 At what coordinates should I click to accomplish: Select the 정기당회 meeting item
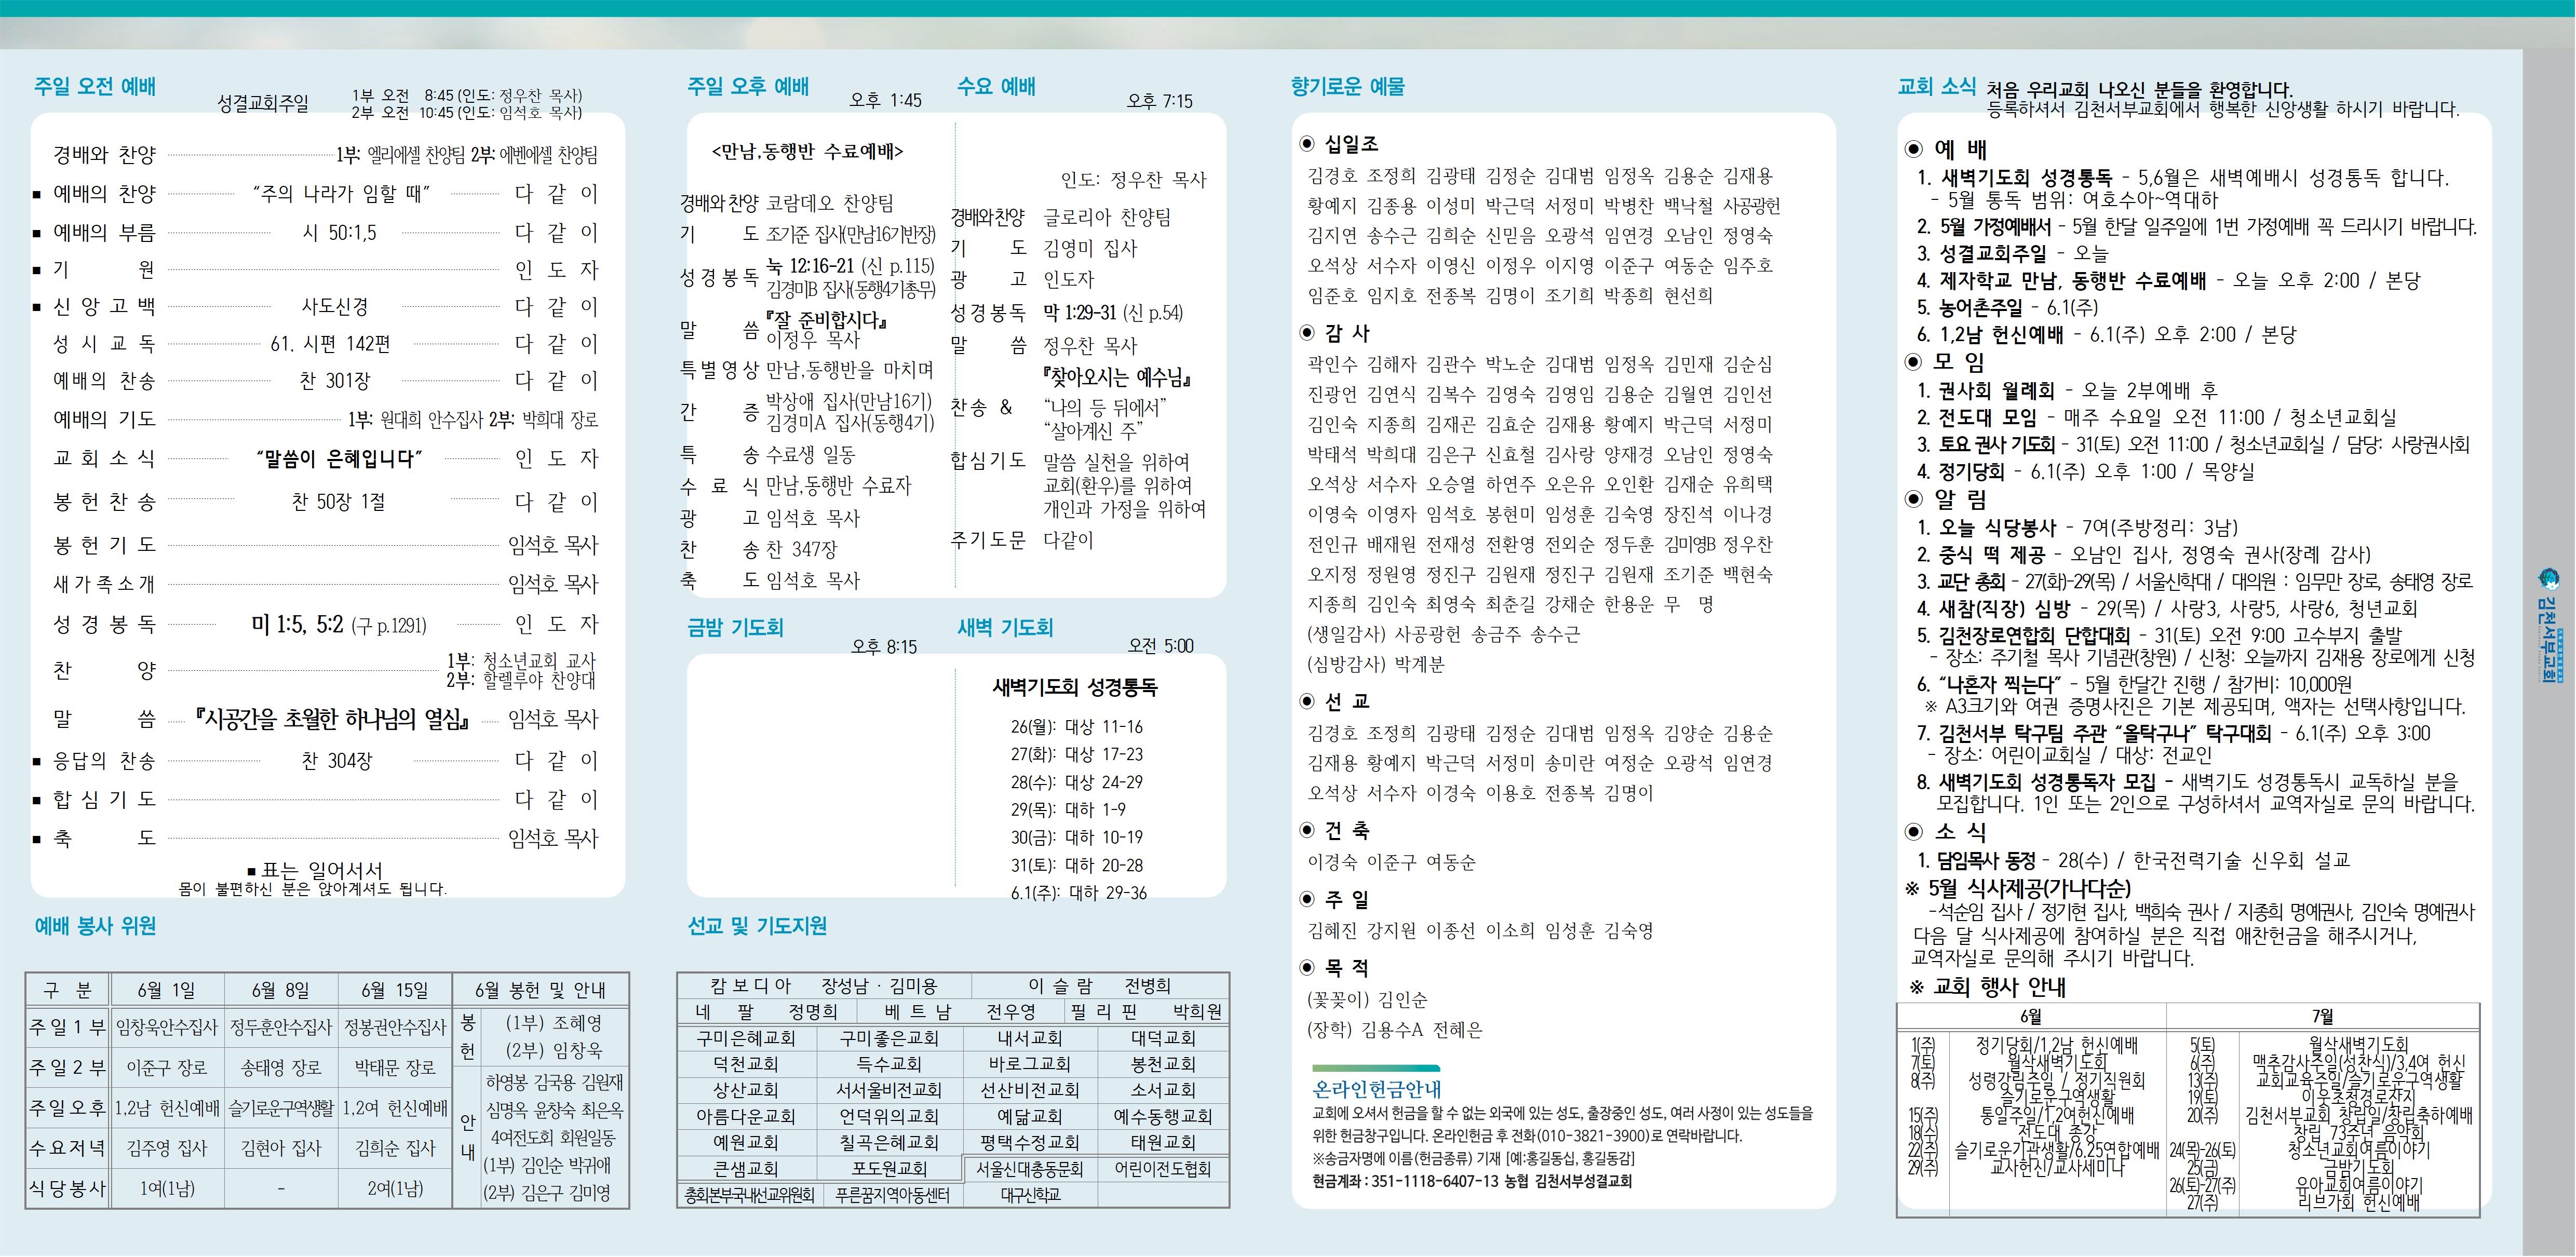pyautogui.click(x=2086, y=472)
